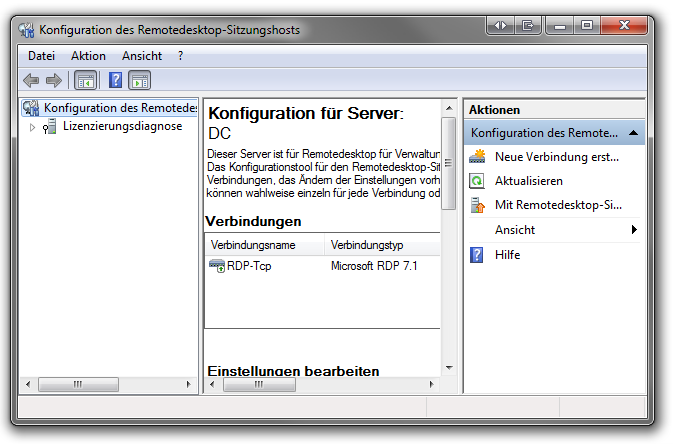Screen dimensions: 677x444
Task: Toggle the action pane toolbar icon
Action: pos(140,80)
